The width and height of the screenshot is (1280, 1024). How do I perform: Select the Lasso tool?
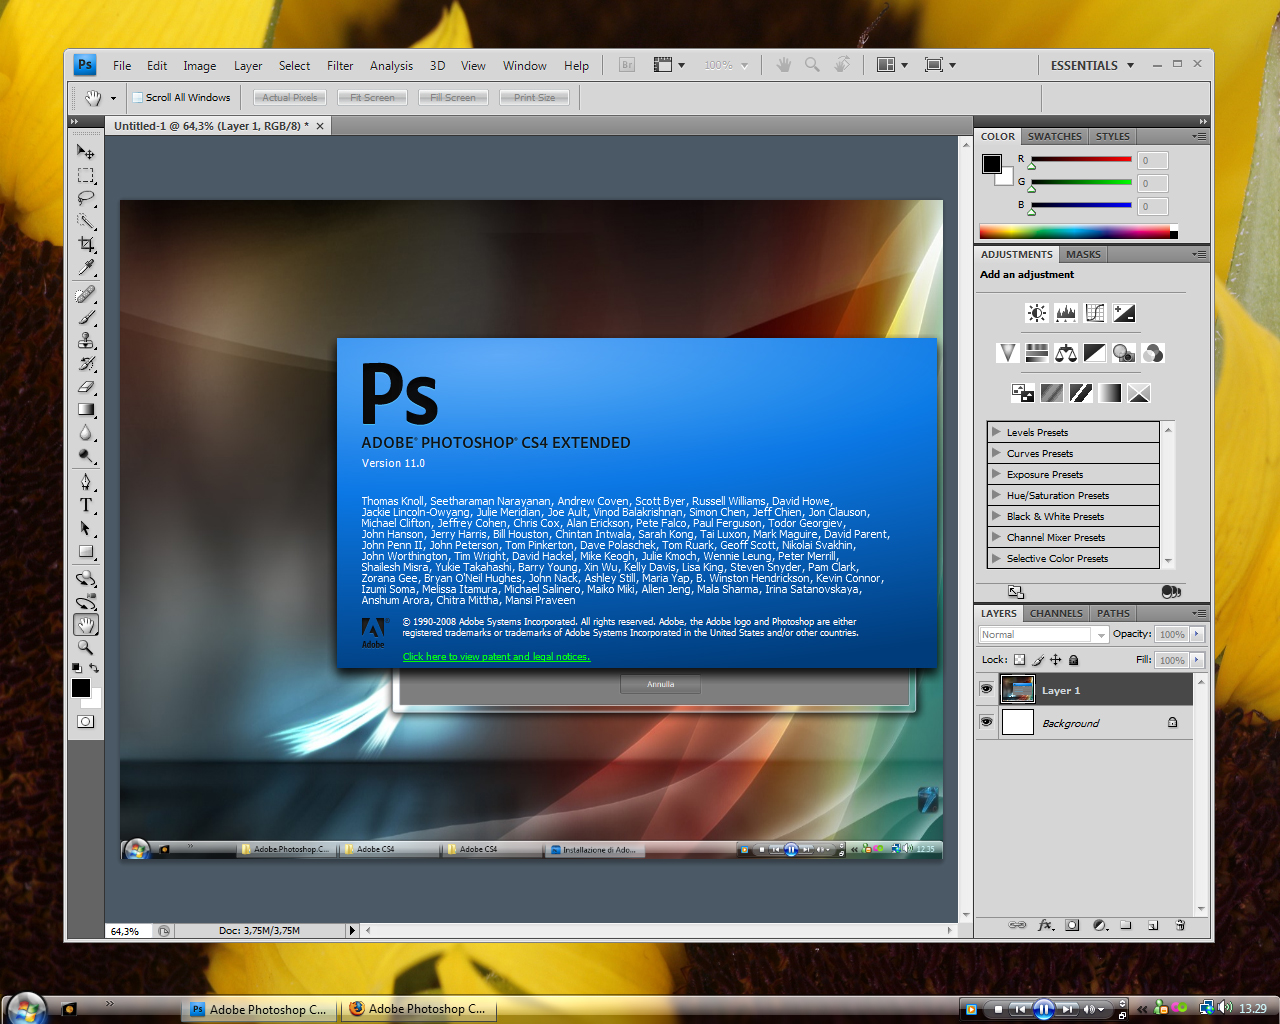pyautogui.click(x=86, y=198)
